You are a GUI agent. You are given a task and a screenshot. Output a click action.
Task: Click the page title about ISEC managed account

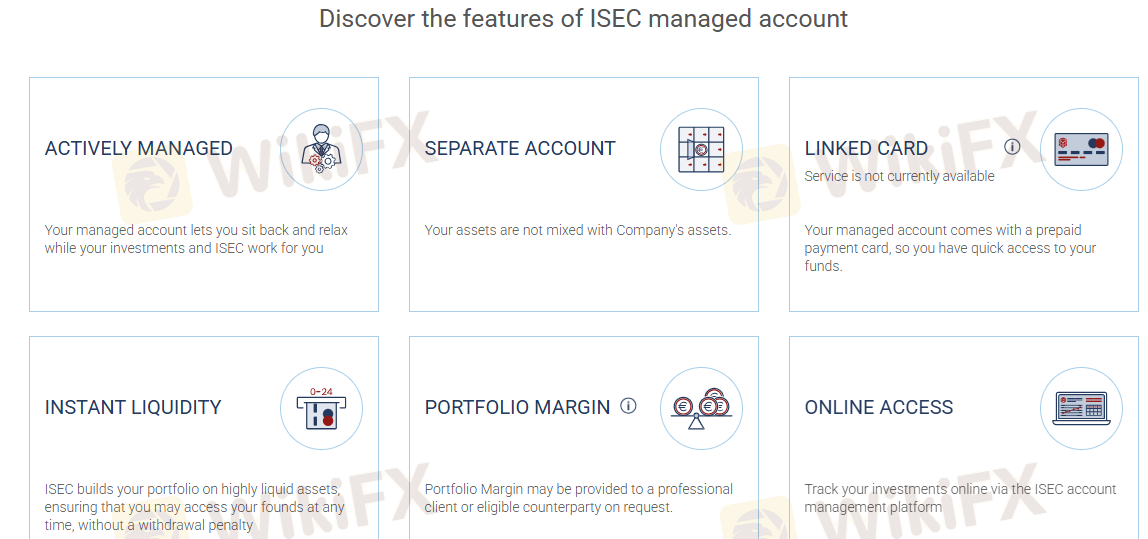tap(584, 18)
